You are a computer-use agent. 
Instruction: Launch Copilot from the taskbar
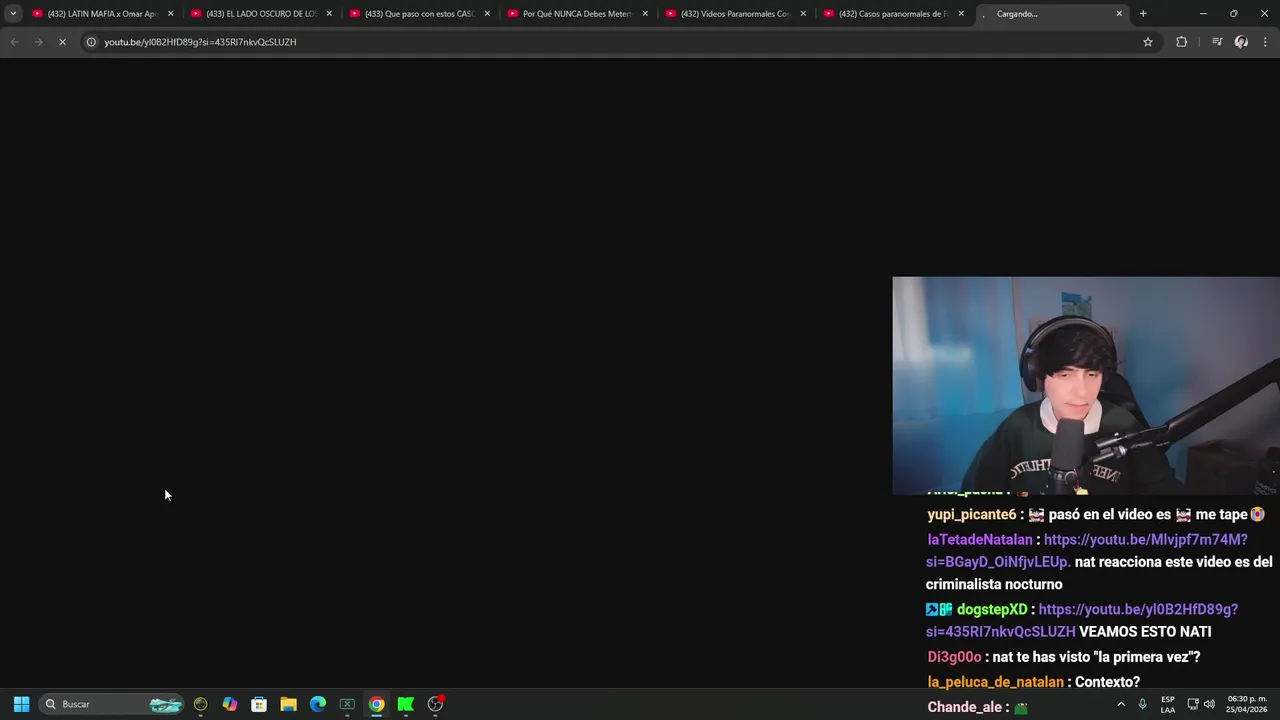pyautogui.click(x=230, y=704)
